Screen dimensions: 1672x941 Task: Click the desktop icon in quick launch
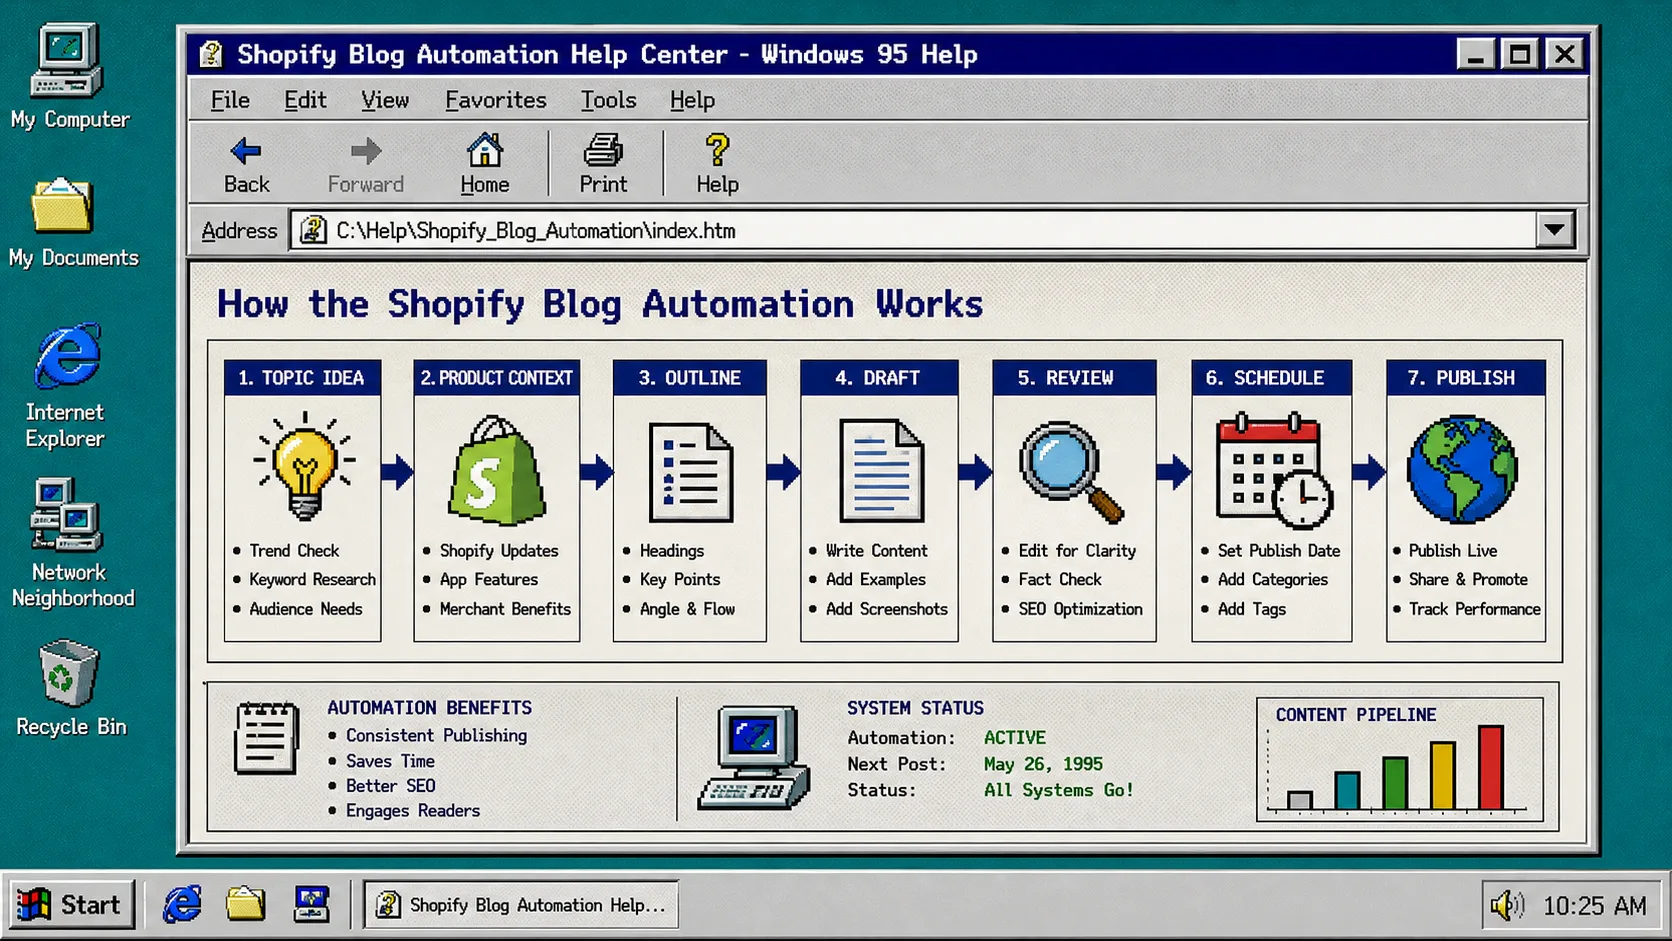click(x=312, y=904)
